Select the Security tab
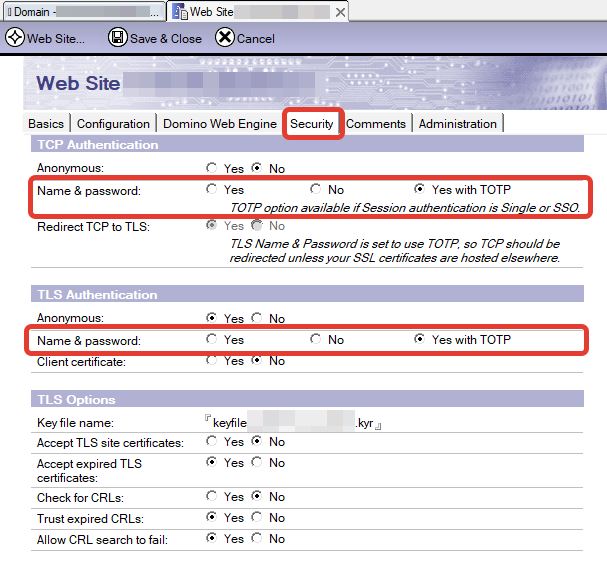Viewport: 607px width, 562px height. point(312,124)
